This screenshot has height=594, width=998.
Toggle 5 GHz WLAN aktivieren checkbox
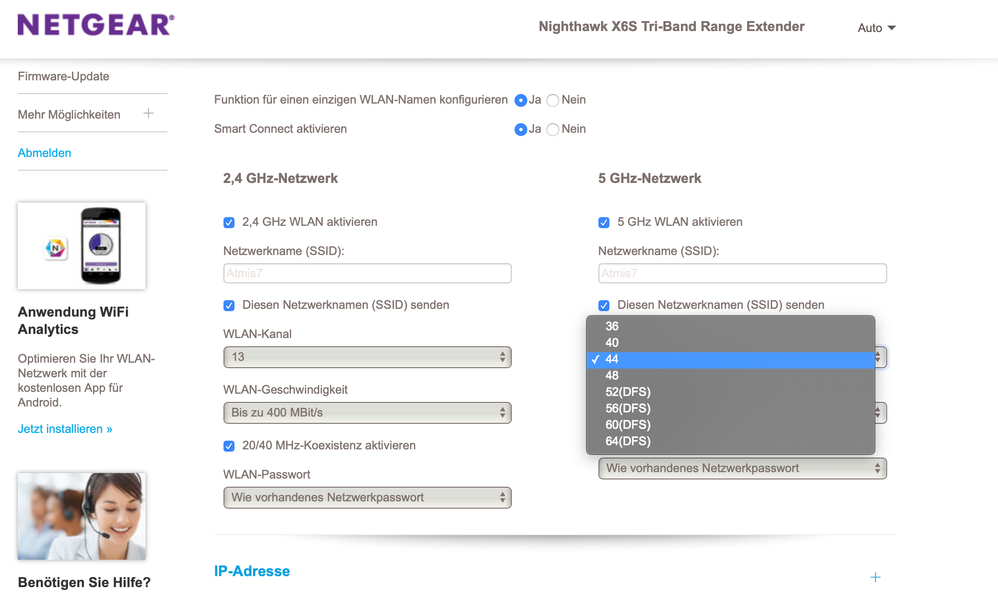[x=604, y=222]
